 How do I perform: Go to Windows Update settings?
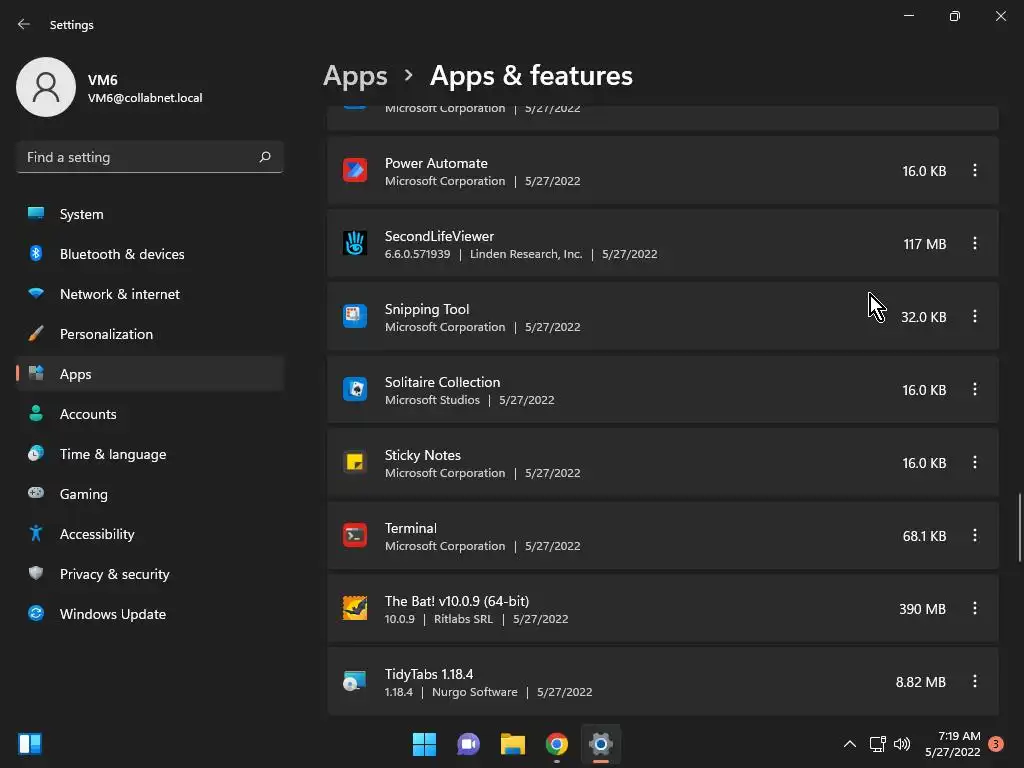(112, 614)
